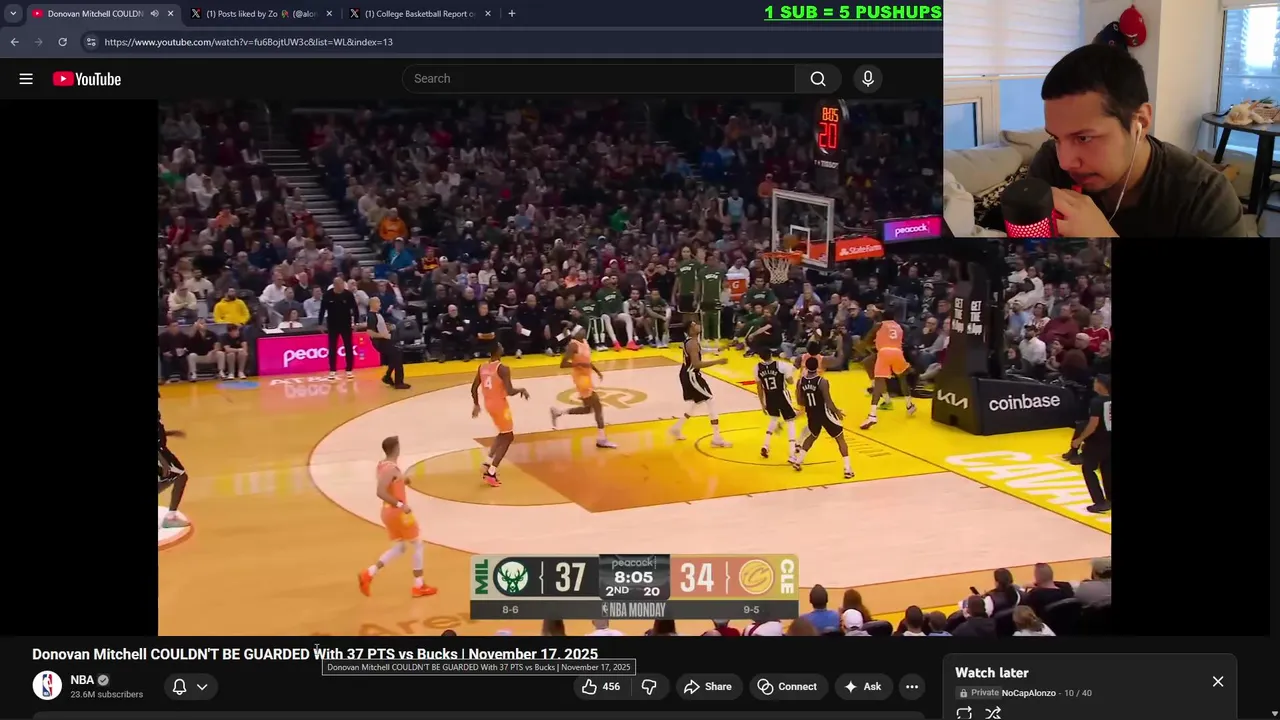Click the Ask button
The height and width of the screenshot is (720, 1280).
pyautogui.click(x=862, y=687)
